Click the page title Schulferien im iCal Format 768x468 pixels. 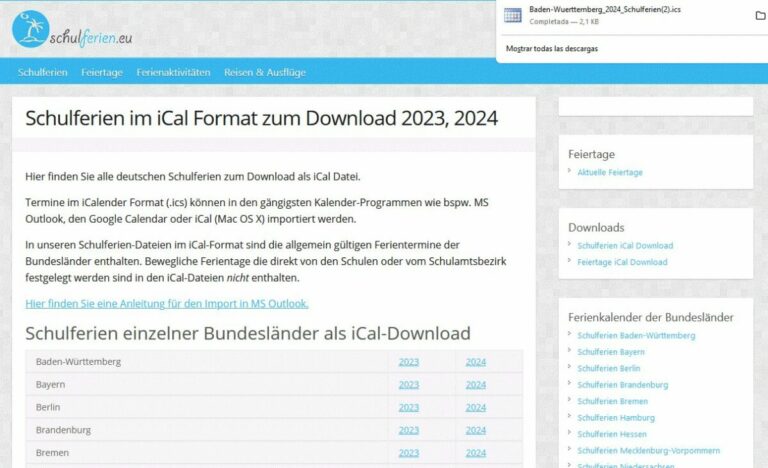(262, 118)
